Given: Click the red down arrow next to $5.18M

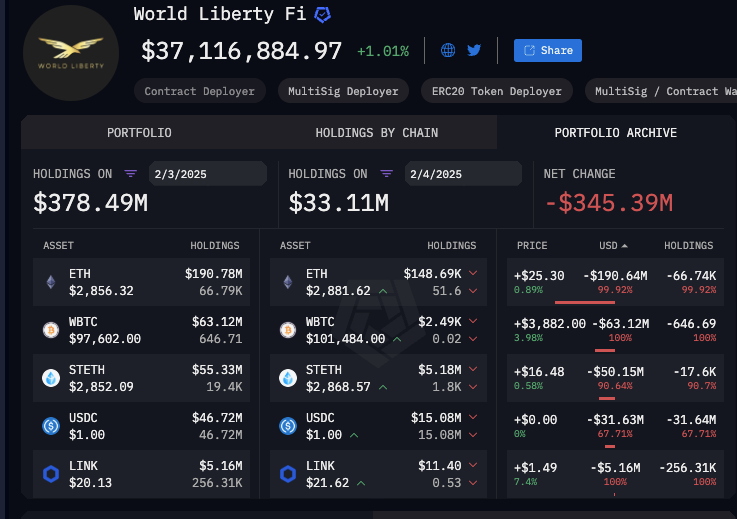Looking at the screenshot, I should (473, 369).
